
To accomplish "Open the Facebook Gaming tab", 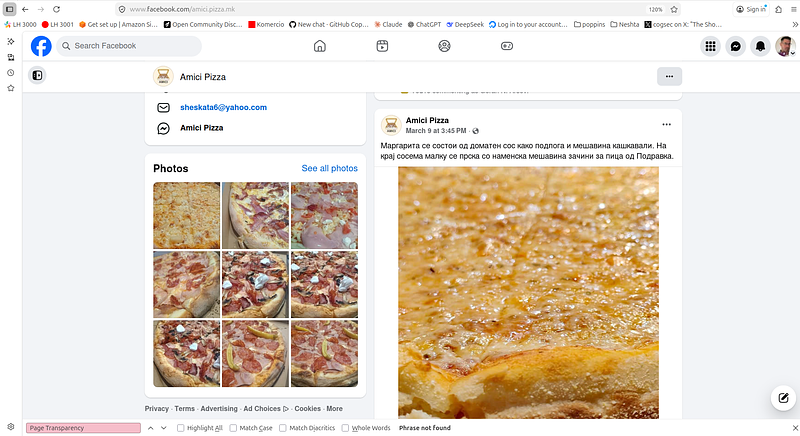I will tap(506, 46).
